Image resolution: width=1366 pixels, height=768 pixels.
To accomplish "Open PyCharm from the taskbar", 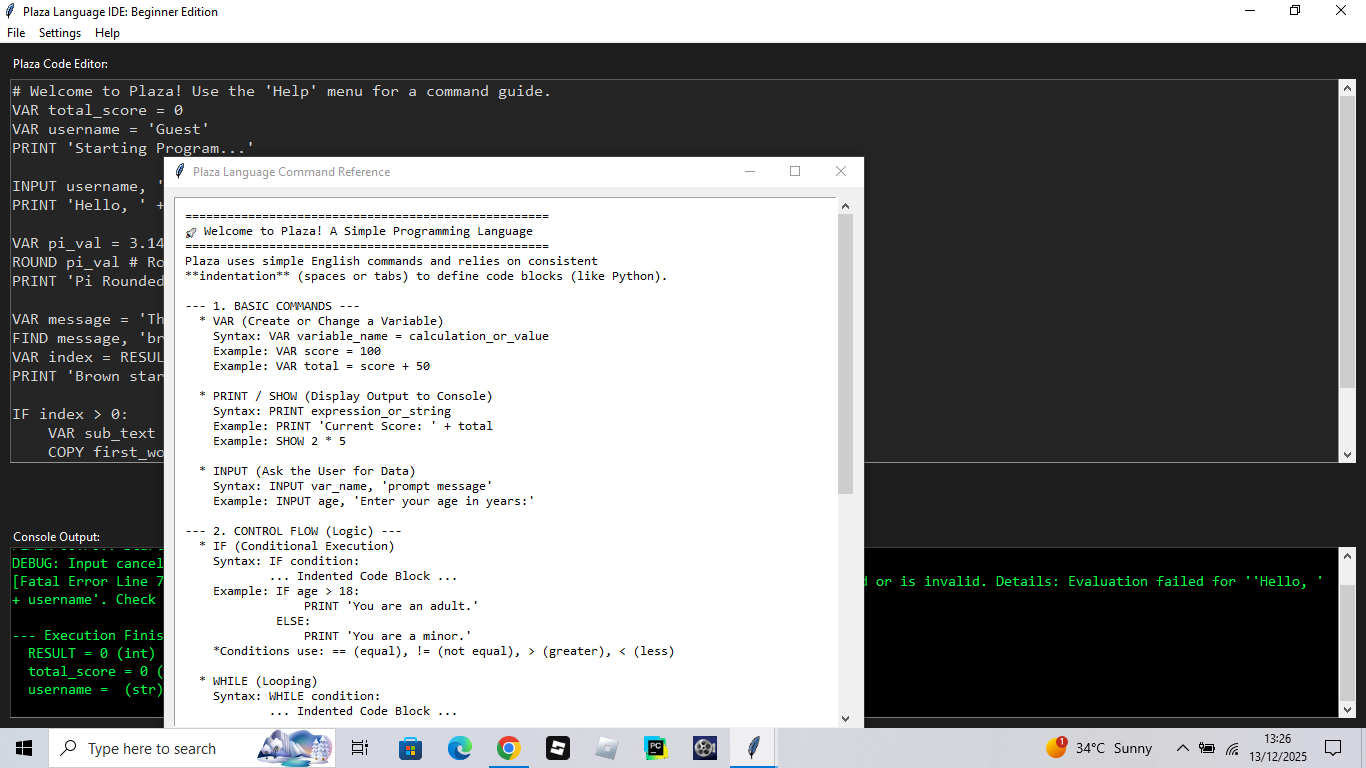I will [655, 748].
